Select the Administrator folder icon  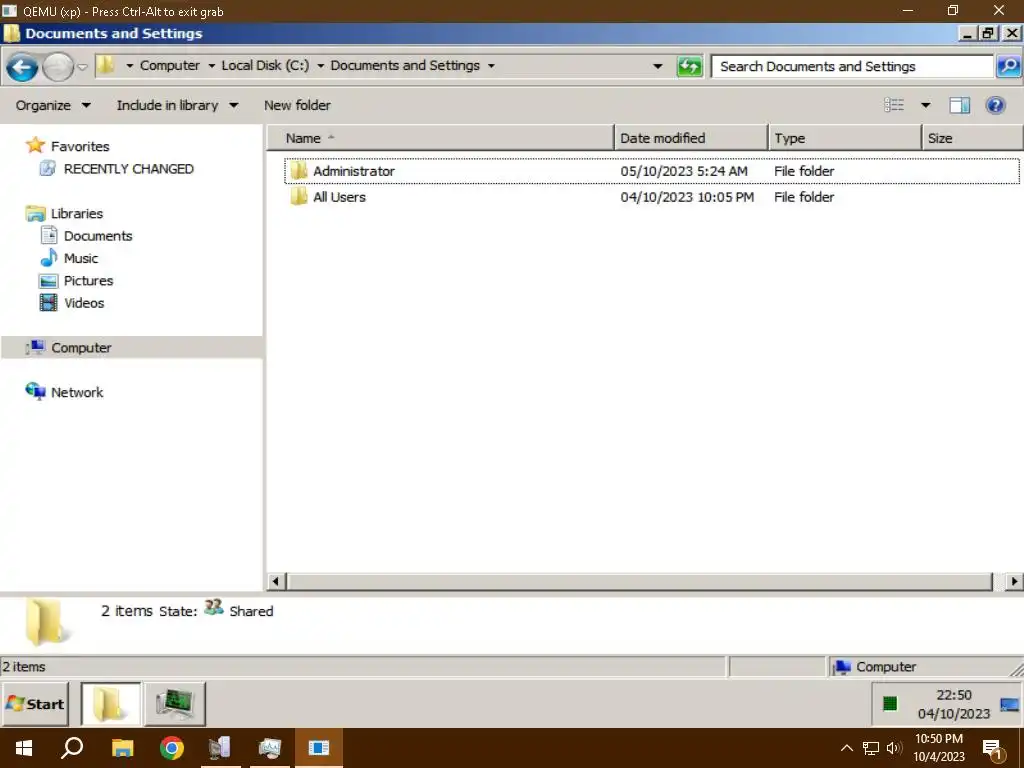(298, 170)
